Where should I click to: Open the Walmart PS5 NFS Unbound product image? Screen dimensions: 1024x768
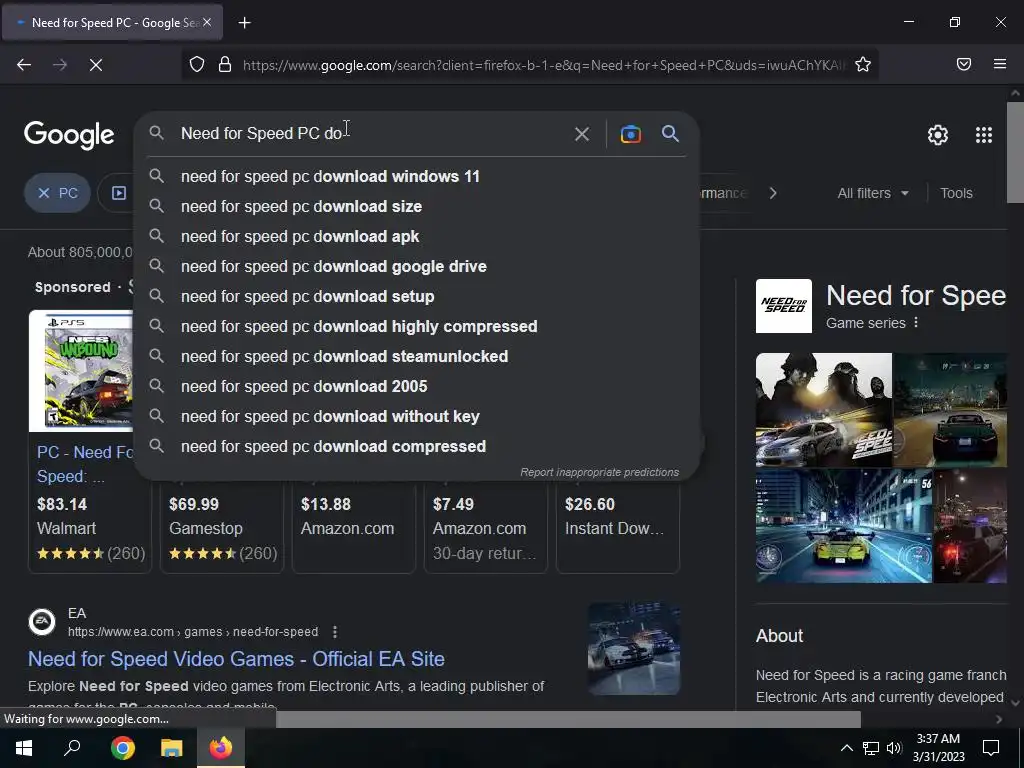82,371
